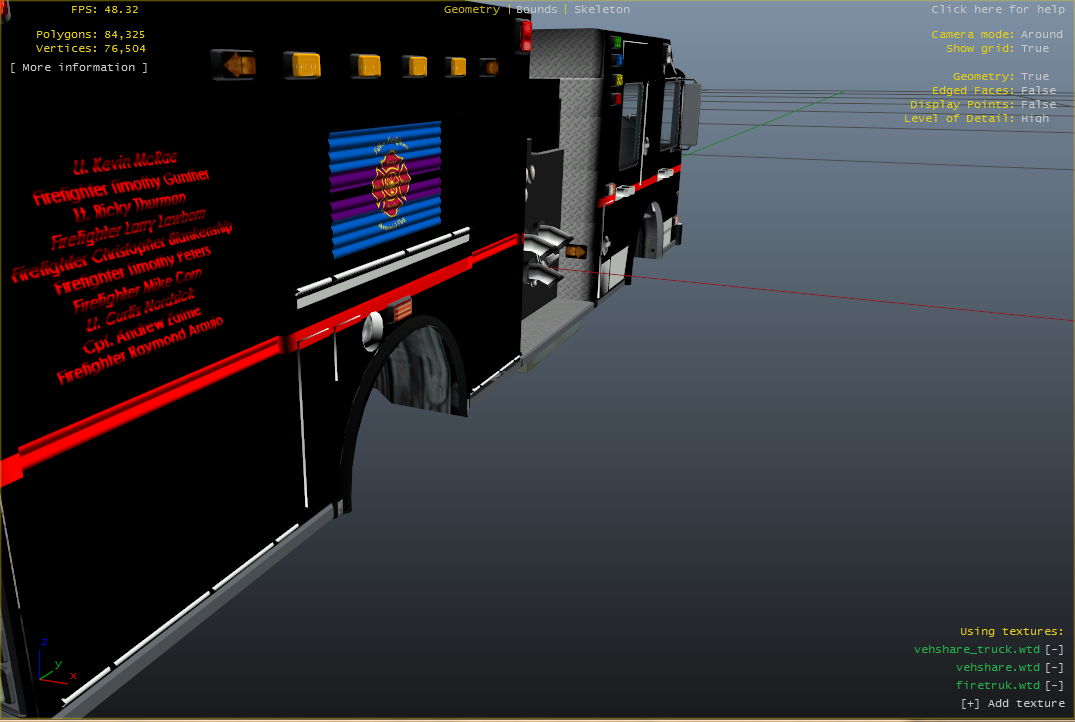The image size is (1075, 722).
Task: Toggle Edged Faces display
Action: coord(1038,90)
